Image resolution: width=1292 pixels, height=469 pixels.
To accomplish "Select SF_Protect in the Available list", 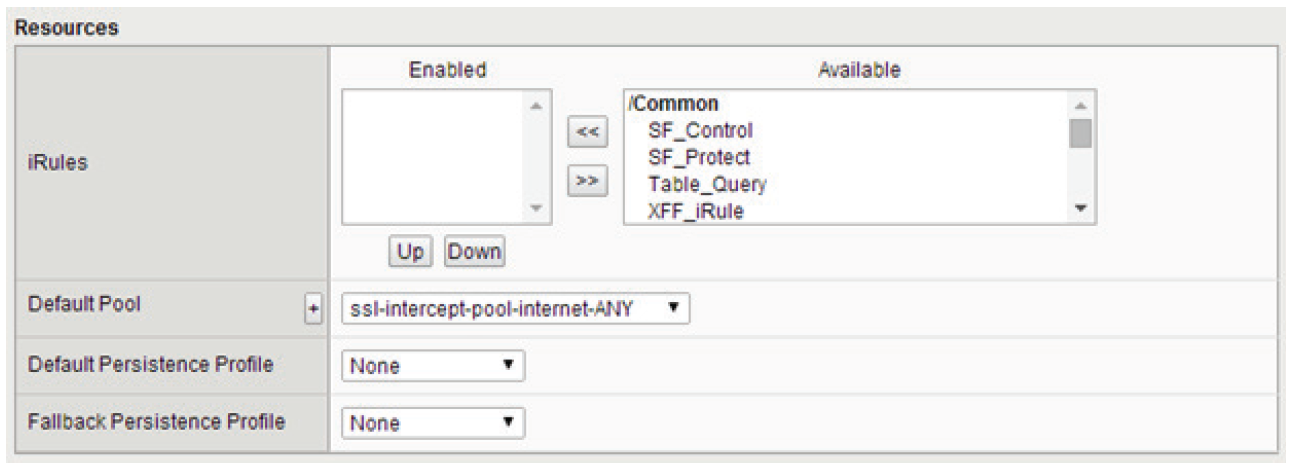I will pos(699,157).
